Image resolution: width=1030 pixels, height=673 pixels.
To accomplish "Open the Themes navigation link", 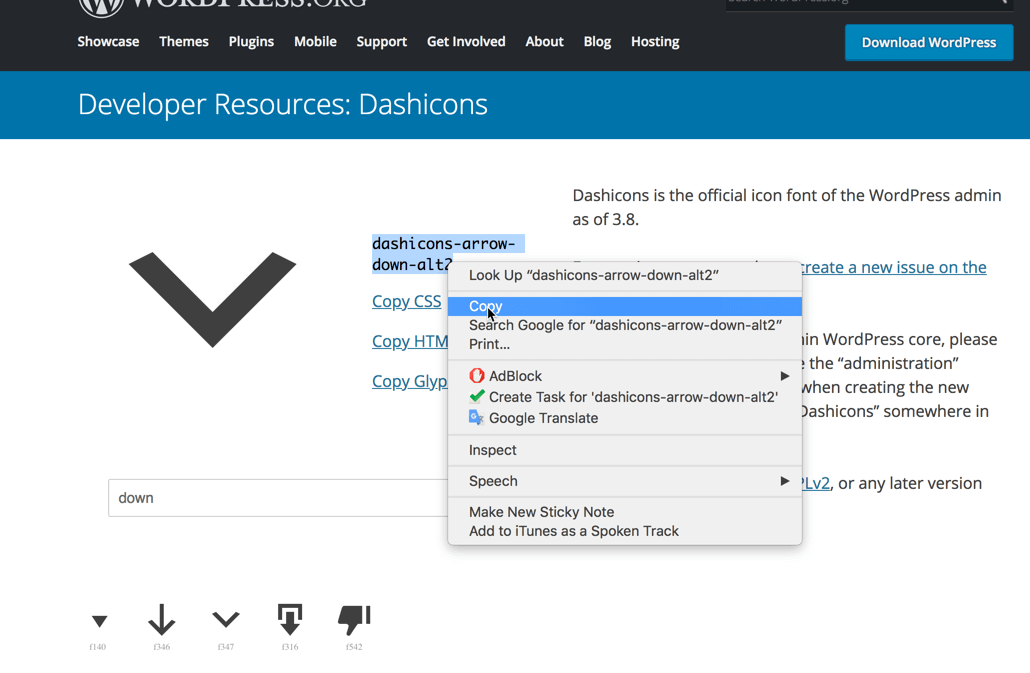I will [184, 42].
